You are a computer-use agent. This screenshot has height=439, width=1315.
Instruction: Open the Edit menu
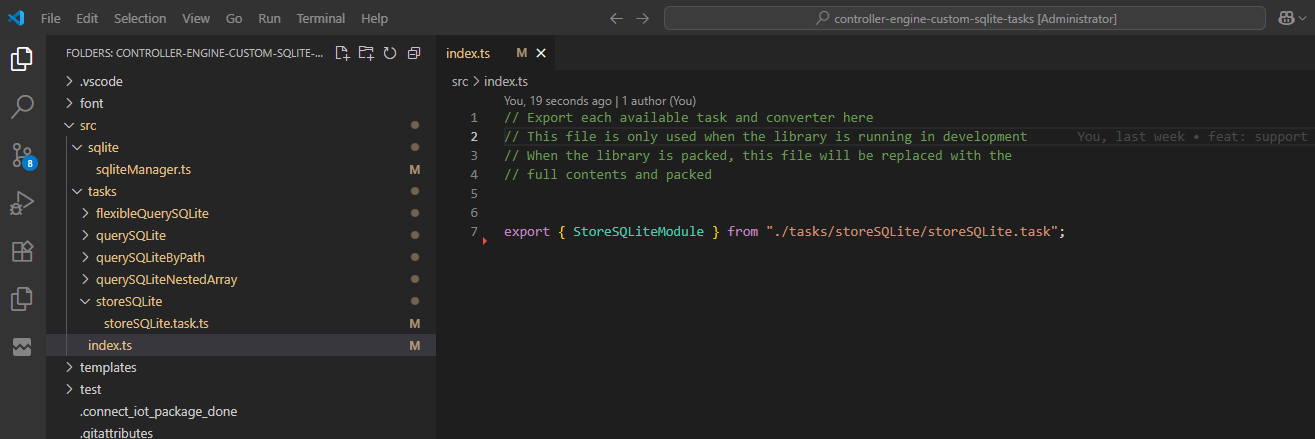[87, 18]
